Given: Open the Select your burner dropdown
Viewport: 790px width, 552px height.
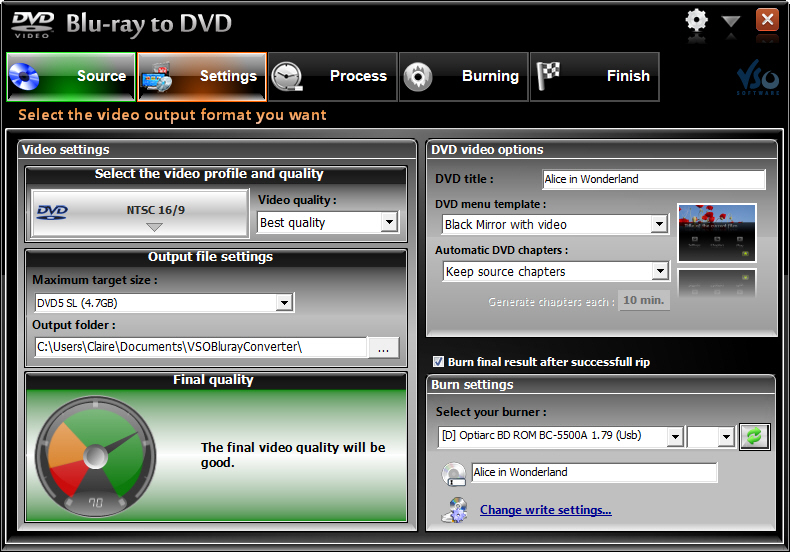Looking at the screenshot, I should coord(675,436).
